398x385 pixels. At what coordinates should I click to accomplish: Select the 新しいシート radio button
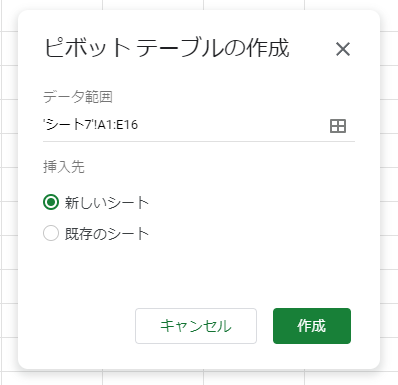pos(51,202)
